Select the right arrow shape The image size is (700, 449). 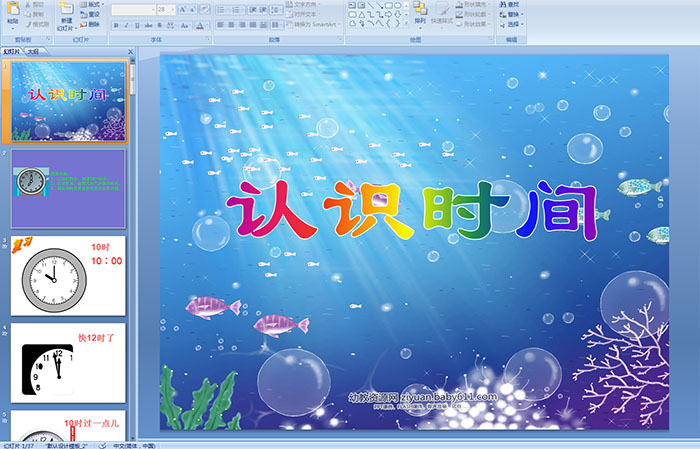(388, 14)
